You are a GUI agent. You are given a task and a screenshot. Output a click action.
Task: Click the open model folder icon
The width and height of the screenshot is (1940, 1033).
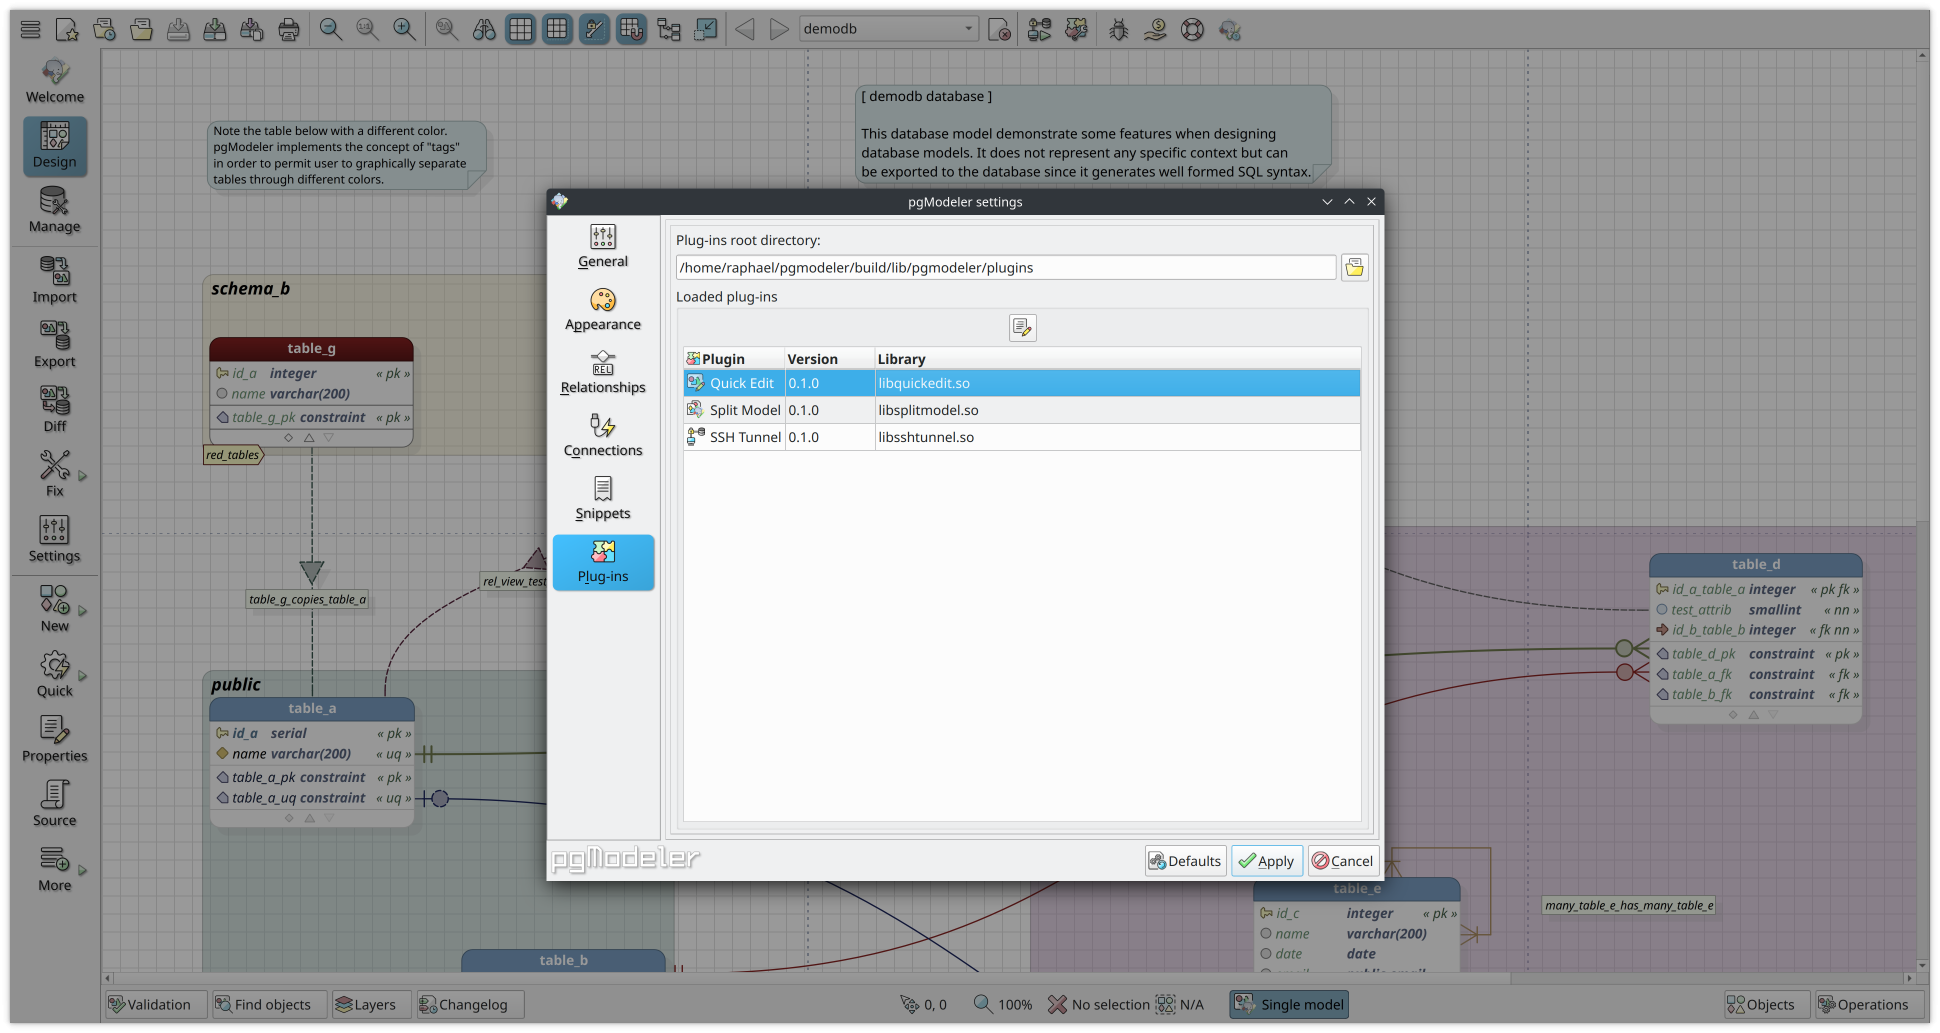click(141, 29)
